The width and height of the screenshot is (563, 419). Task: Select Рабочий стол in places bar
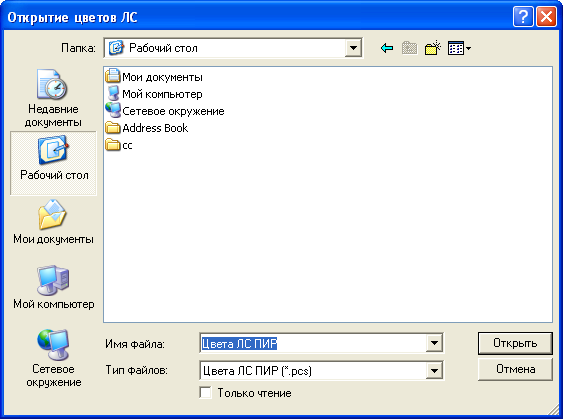click(53, 163)
